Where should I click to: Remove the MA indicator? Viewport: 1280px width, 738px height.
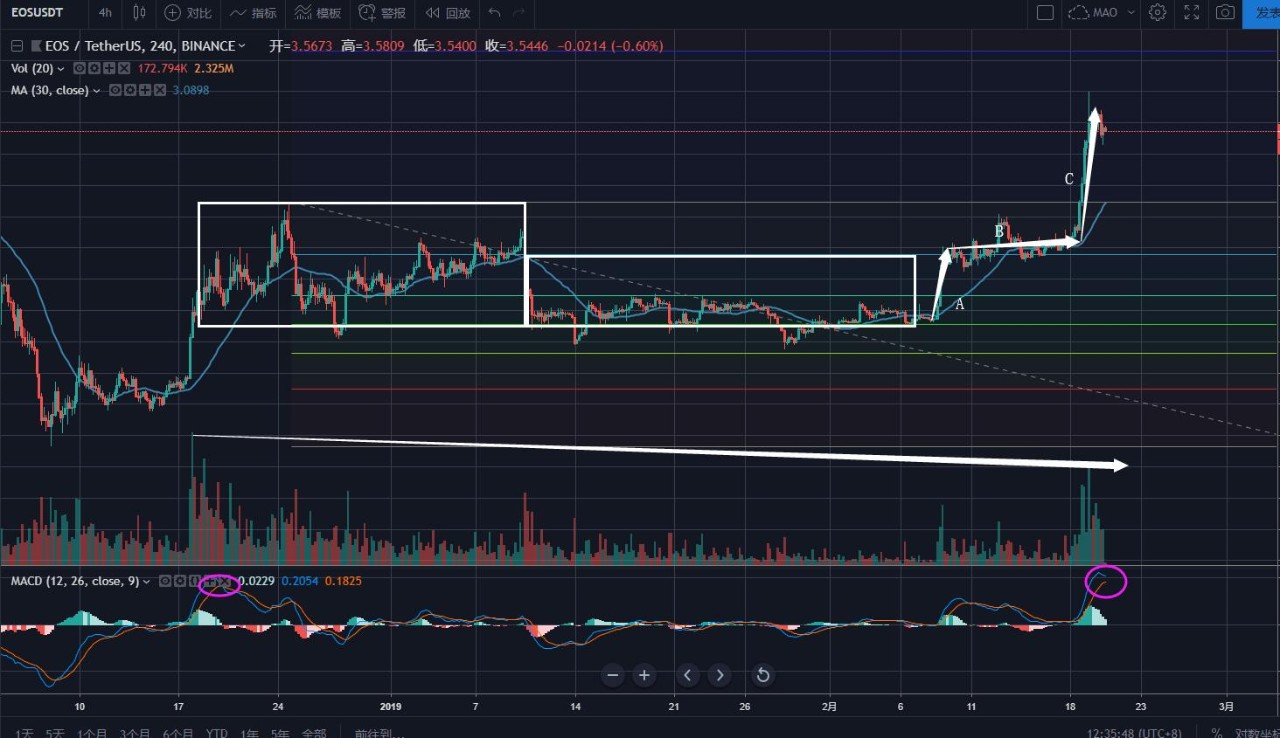(161, 90)
